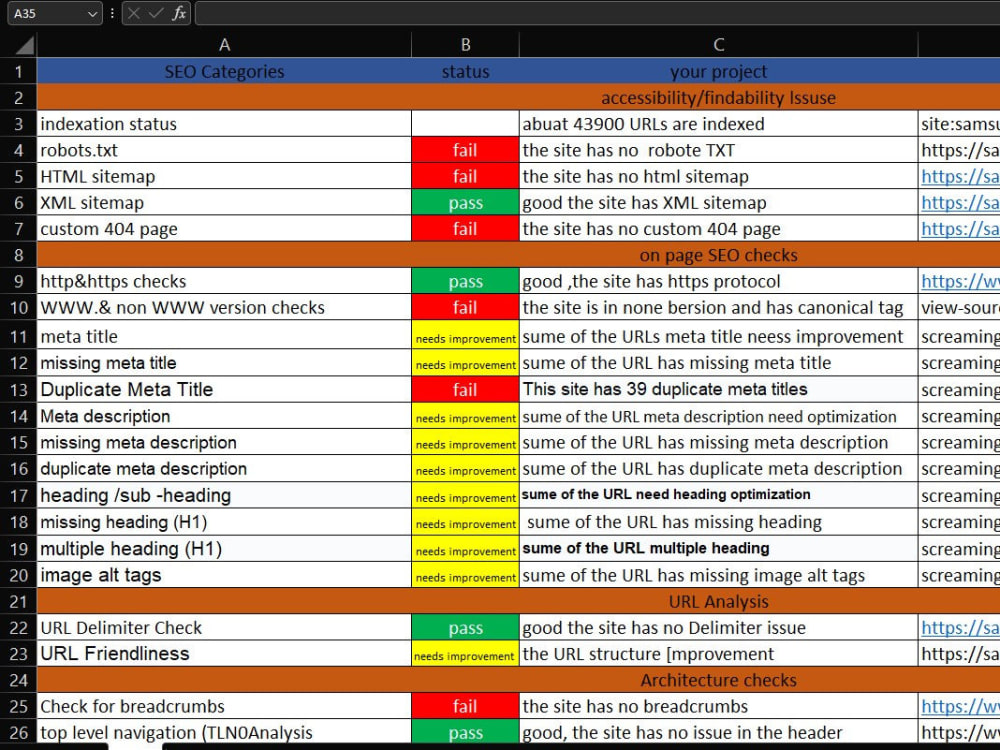Select the 'image alt tags' cell

[x=224, y=575]
